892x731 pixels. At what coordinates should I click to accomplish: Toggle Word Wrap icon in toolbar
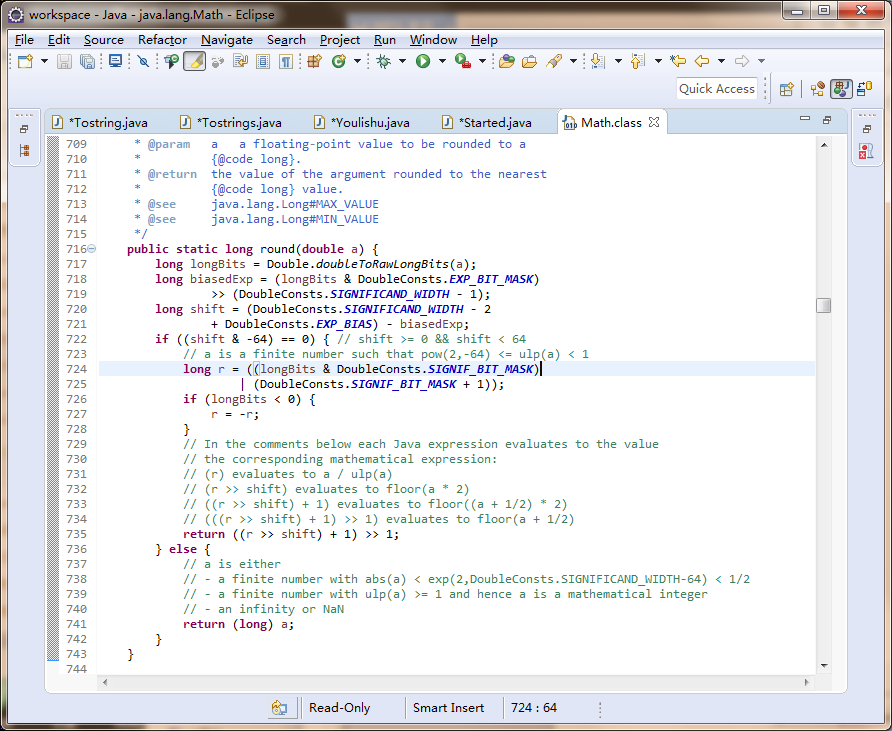tap(241, 61)
